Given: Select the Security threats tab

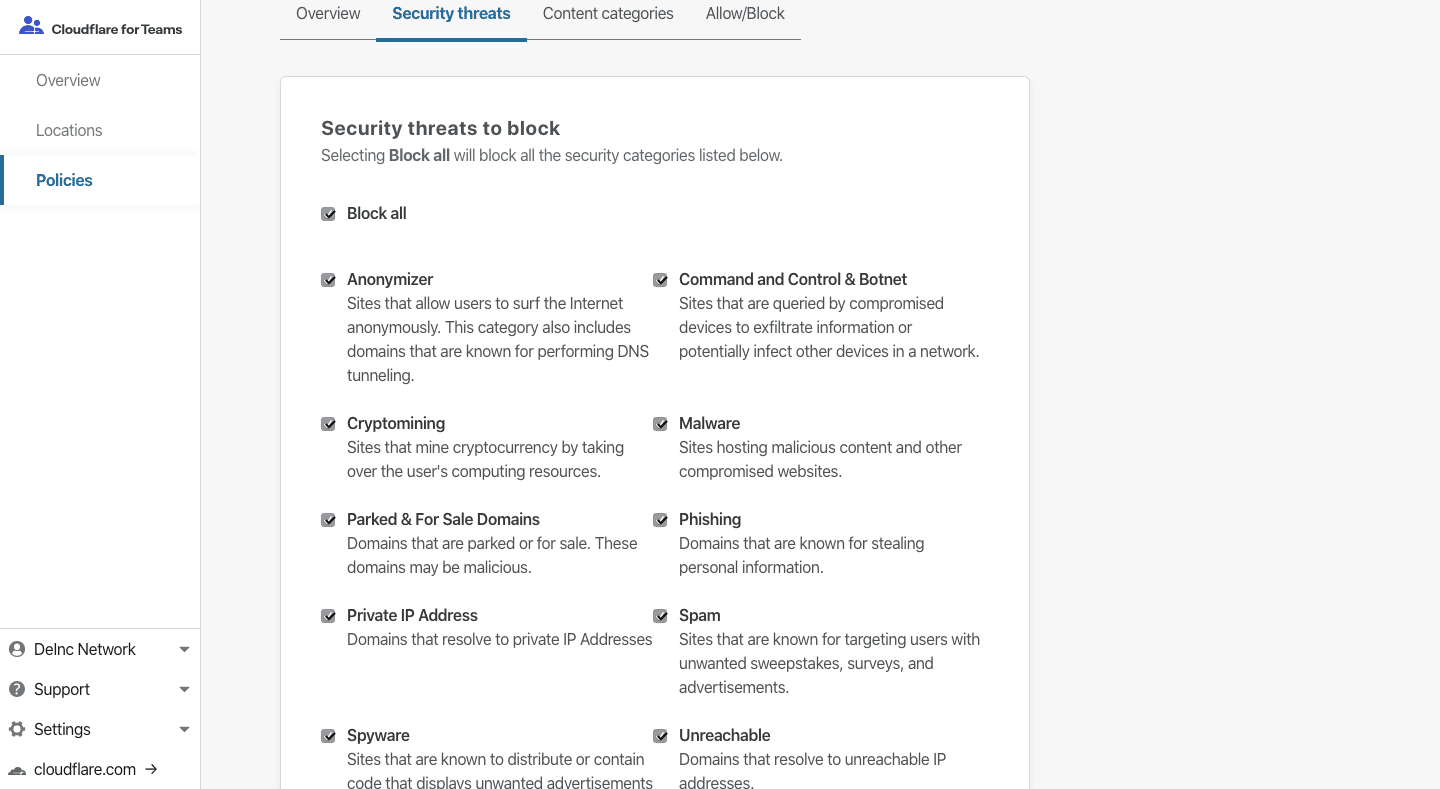Looking at the screenshot, I should click(x=451, y=14).
